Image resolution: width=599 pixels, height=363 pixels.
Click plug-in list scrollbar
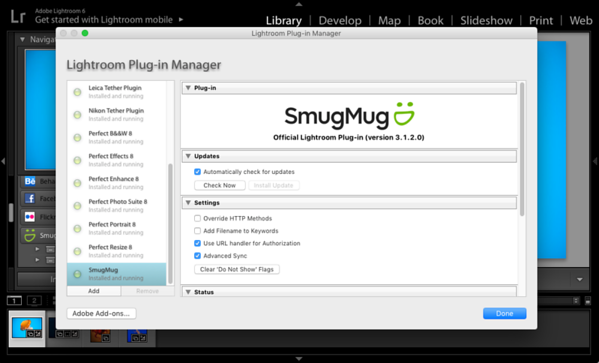click(x=170, y=224)
